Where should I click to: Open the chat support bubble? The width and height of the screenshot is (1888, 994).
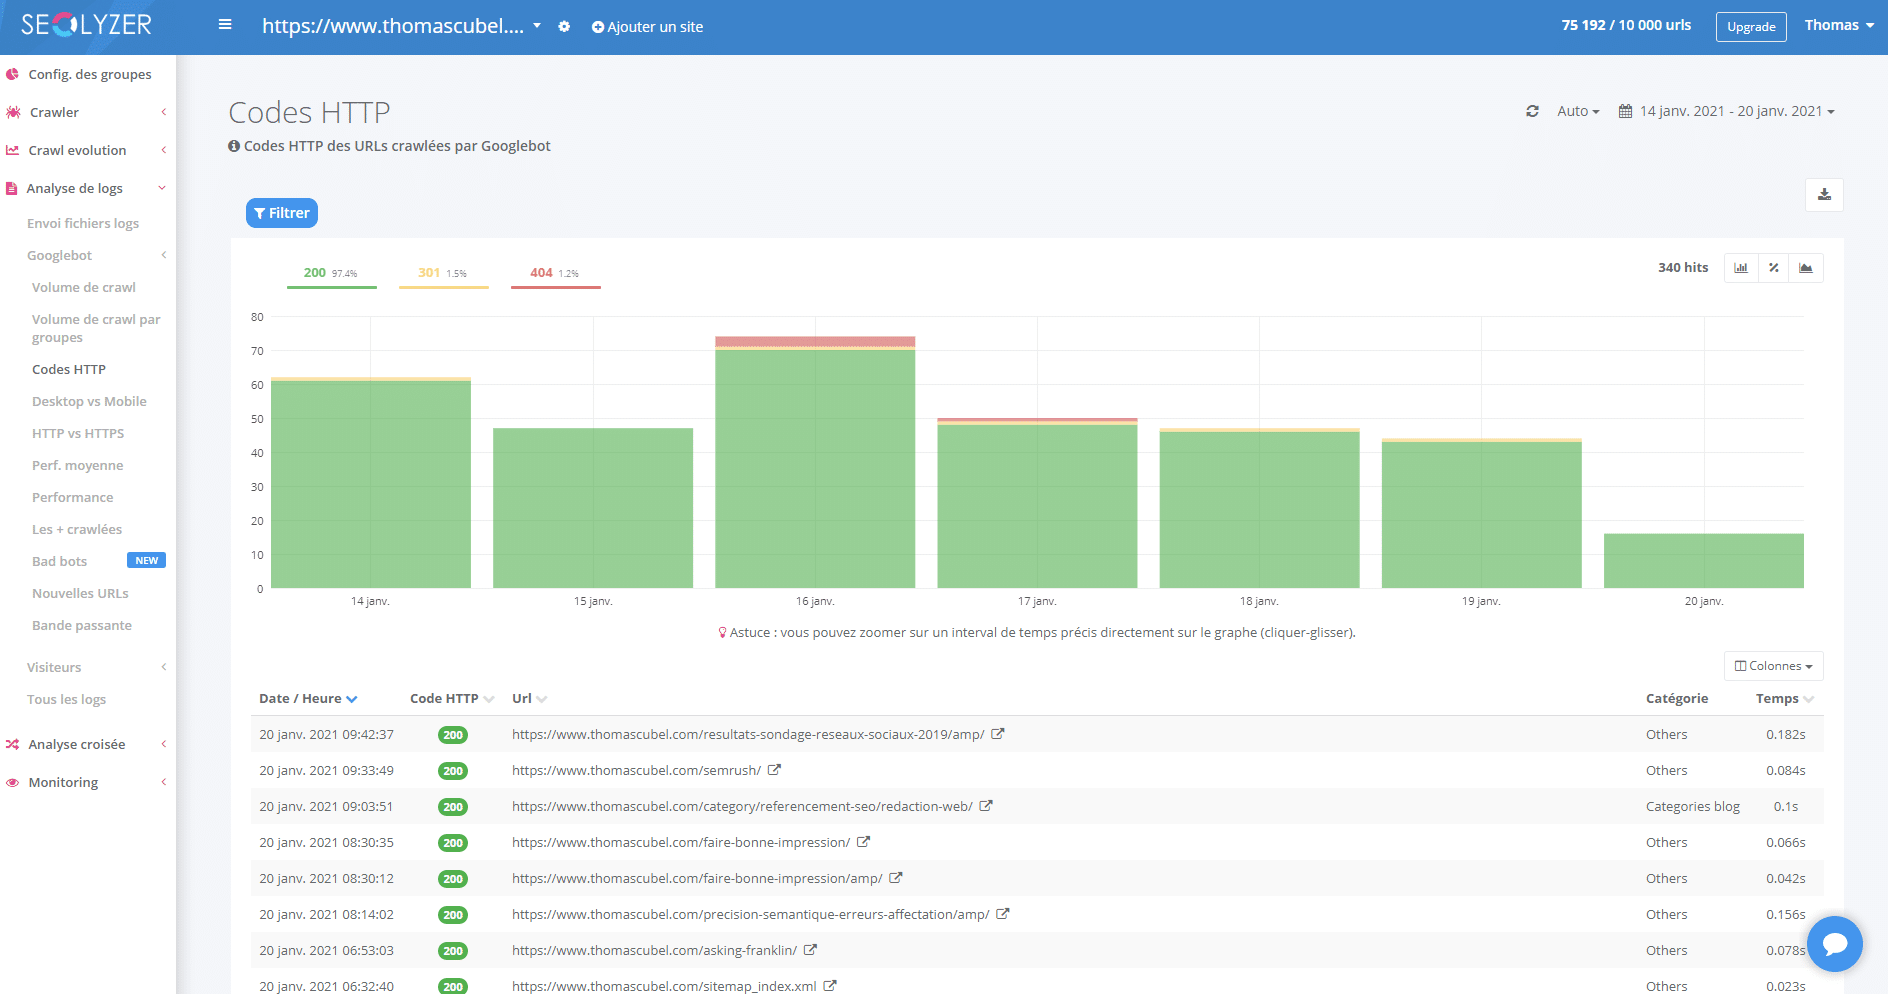click(x=1835, y=944)
